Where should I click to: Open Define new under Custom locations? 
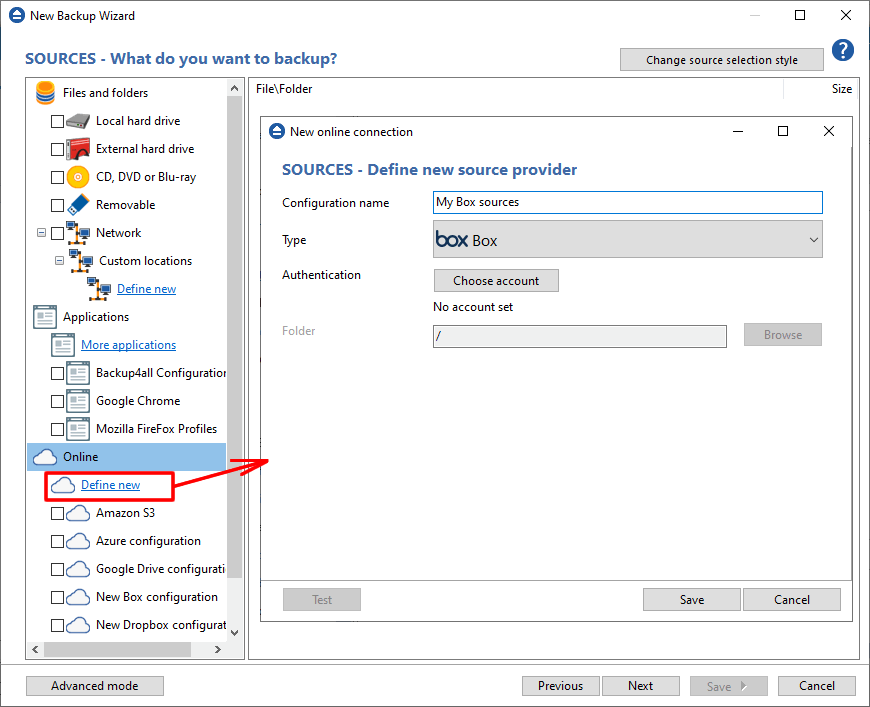coord(146,289)
